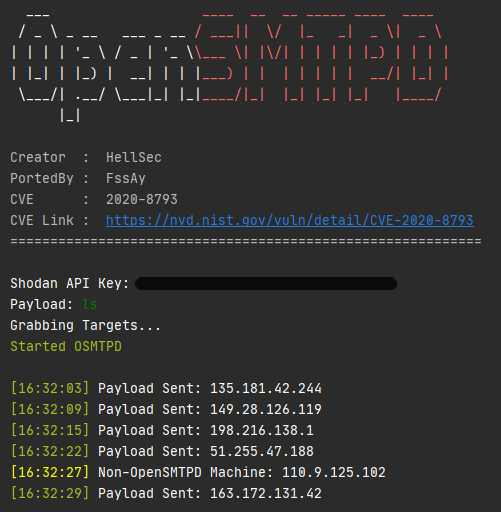The width and height of the screenshot is (501, 512).
Task: Click the Non-OpenSMTPD machine IP 110.9.125.102
Action: [x=334, y=473]
